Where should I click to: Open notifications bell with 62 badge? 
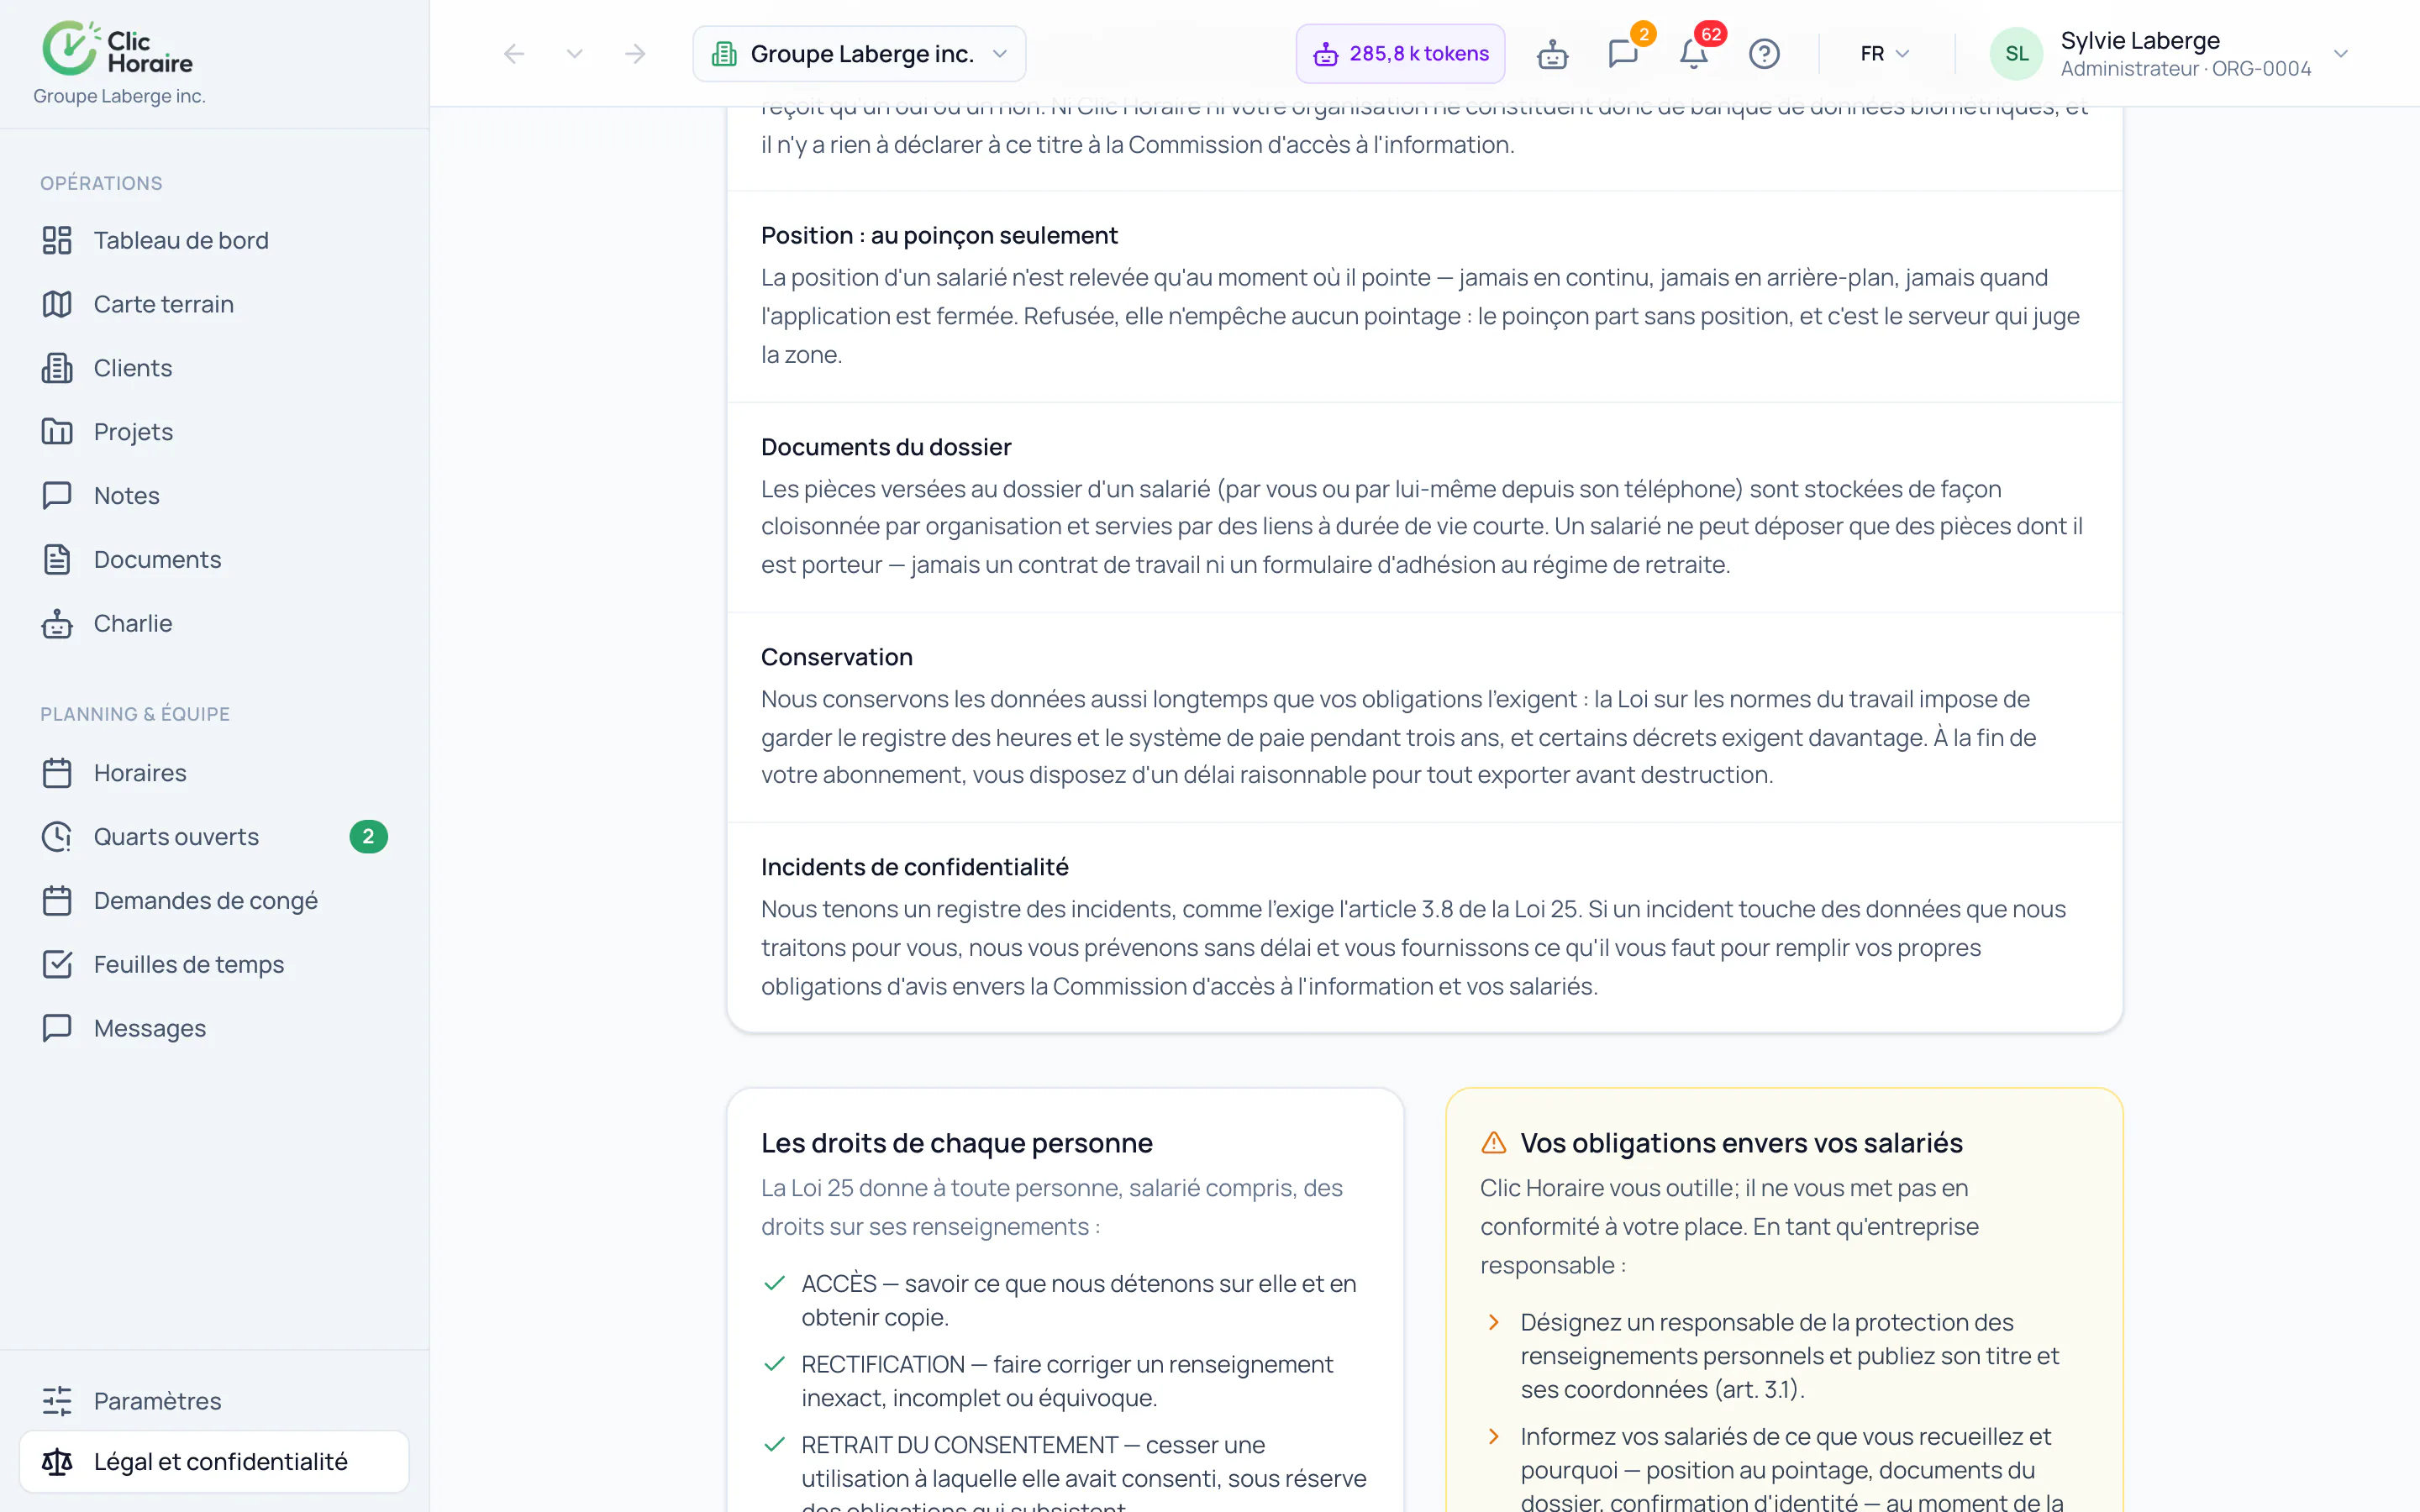tap(1693, 54)
